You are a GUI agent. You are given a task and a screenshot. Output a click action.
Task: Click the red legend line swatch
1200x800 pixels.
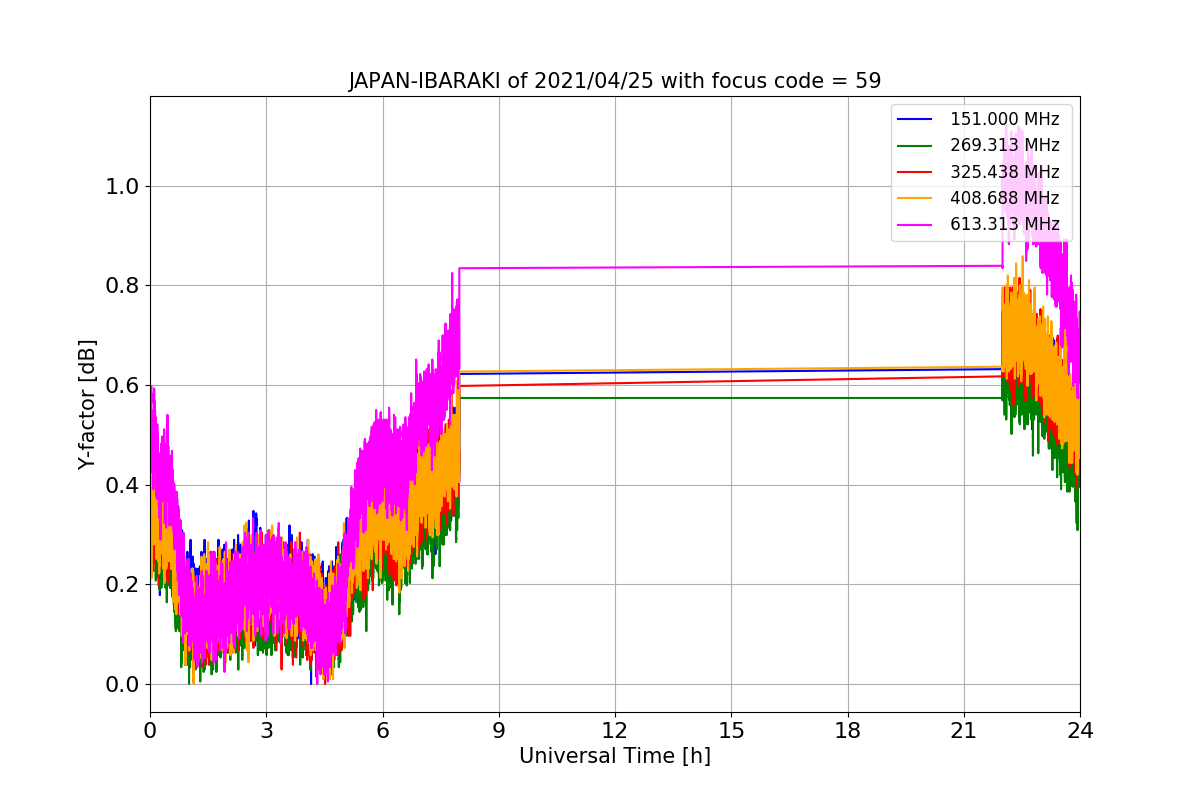coord(915,171)
